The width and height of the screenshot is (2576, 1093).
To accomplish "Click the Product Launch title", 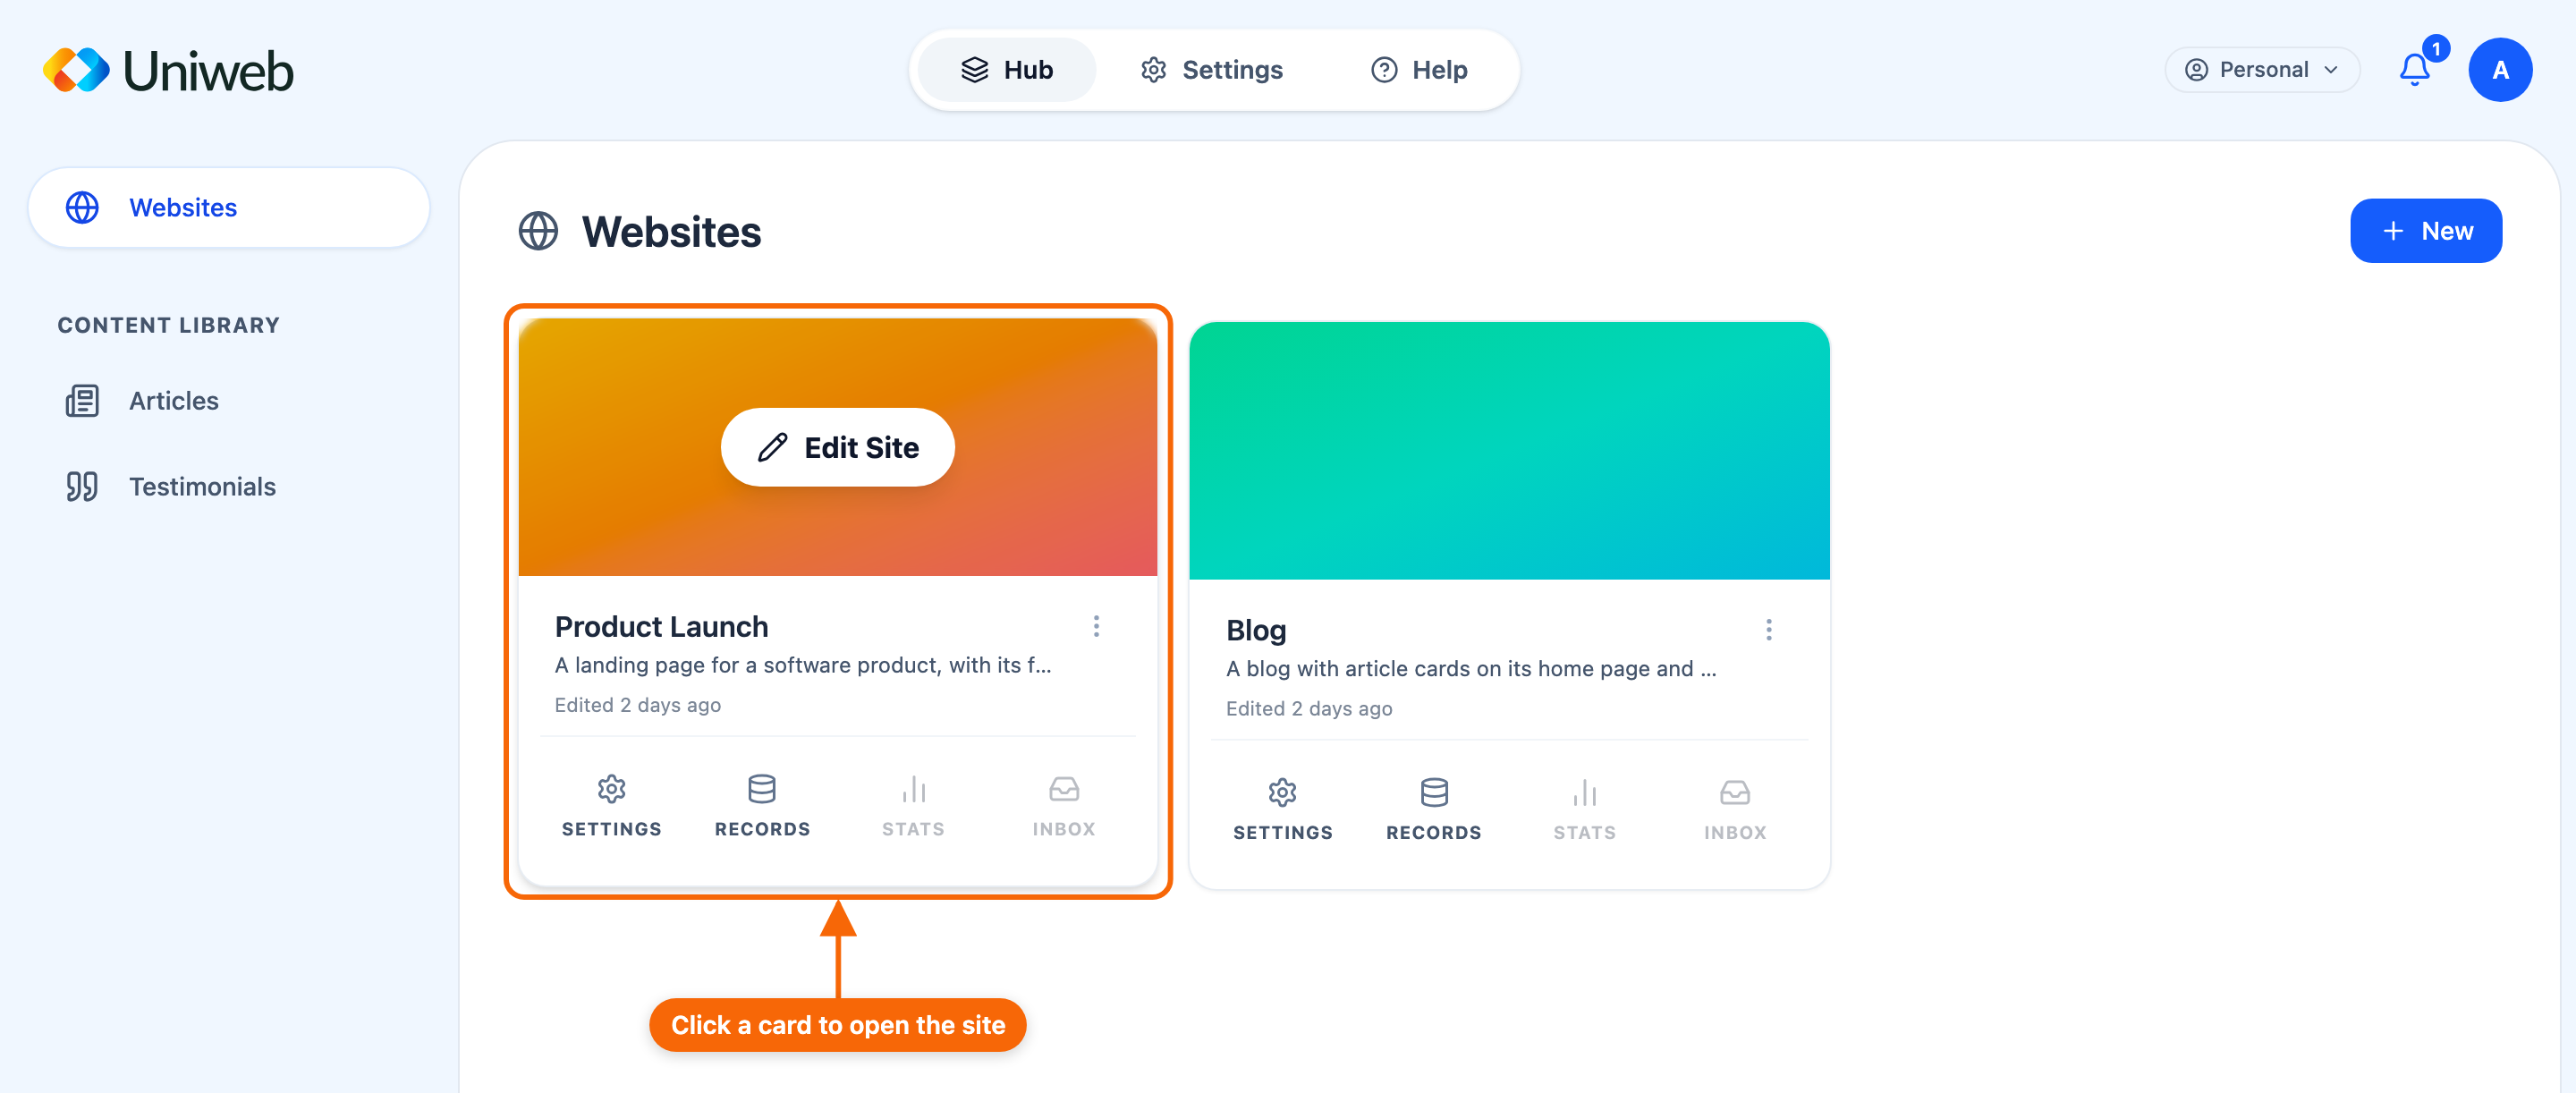I will pos(661,626).
